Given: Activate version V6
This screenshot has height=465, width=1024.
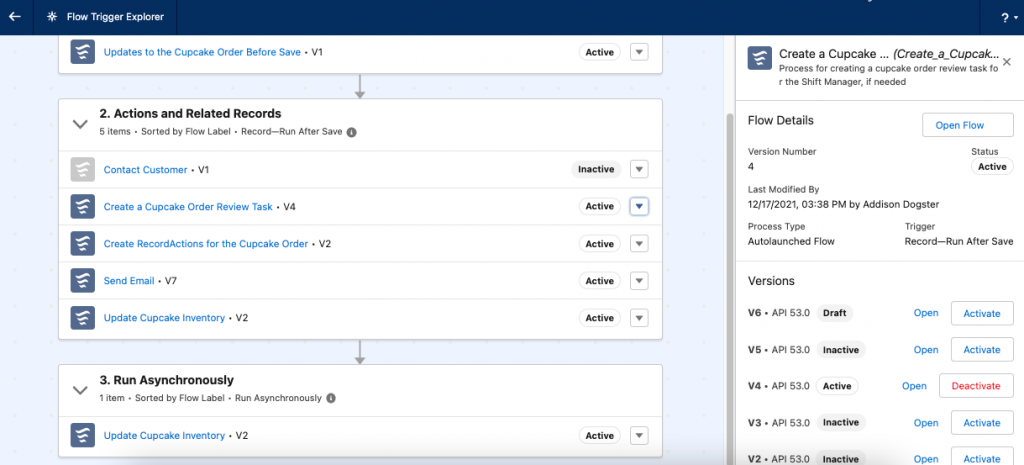Looking at the screenshot, I should [982, 313].
